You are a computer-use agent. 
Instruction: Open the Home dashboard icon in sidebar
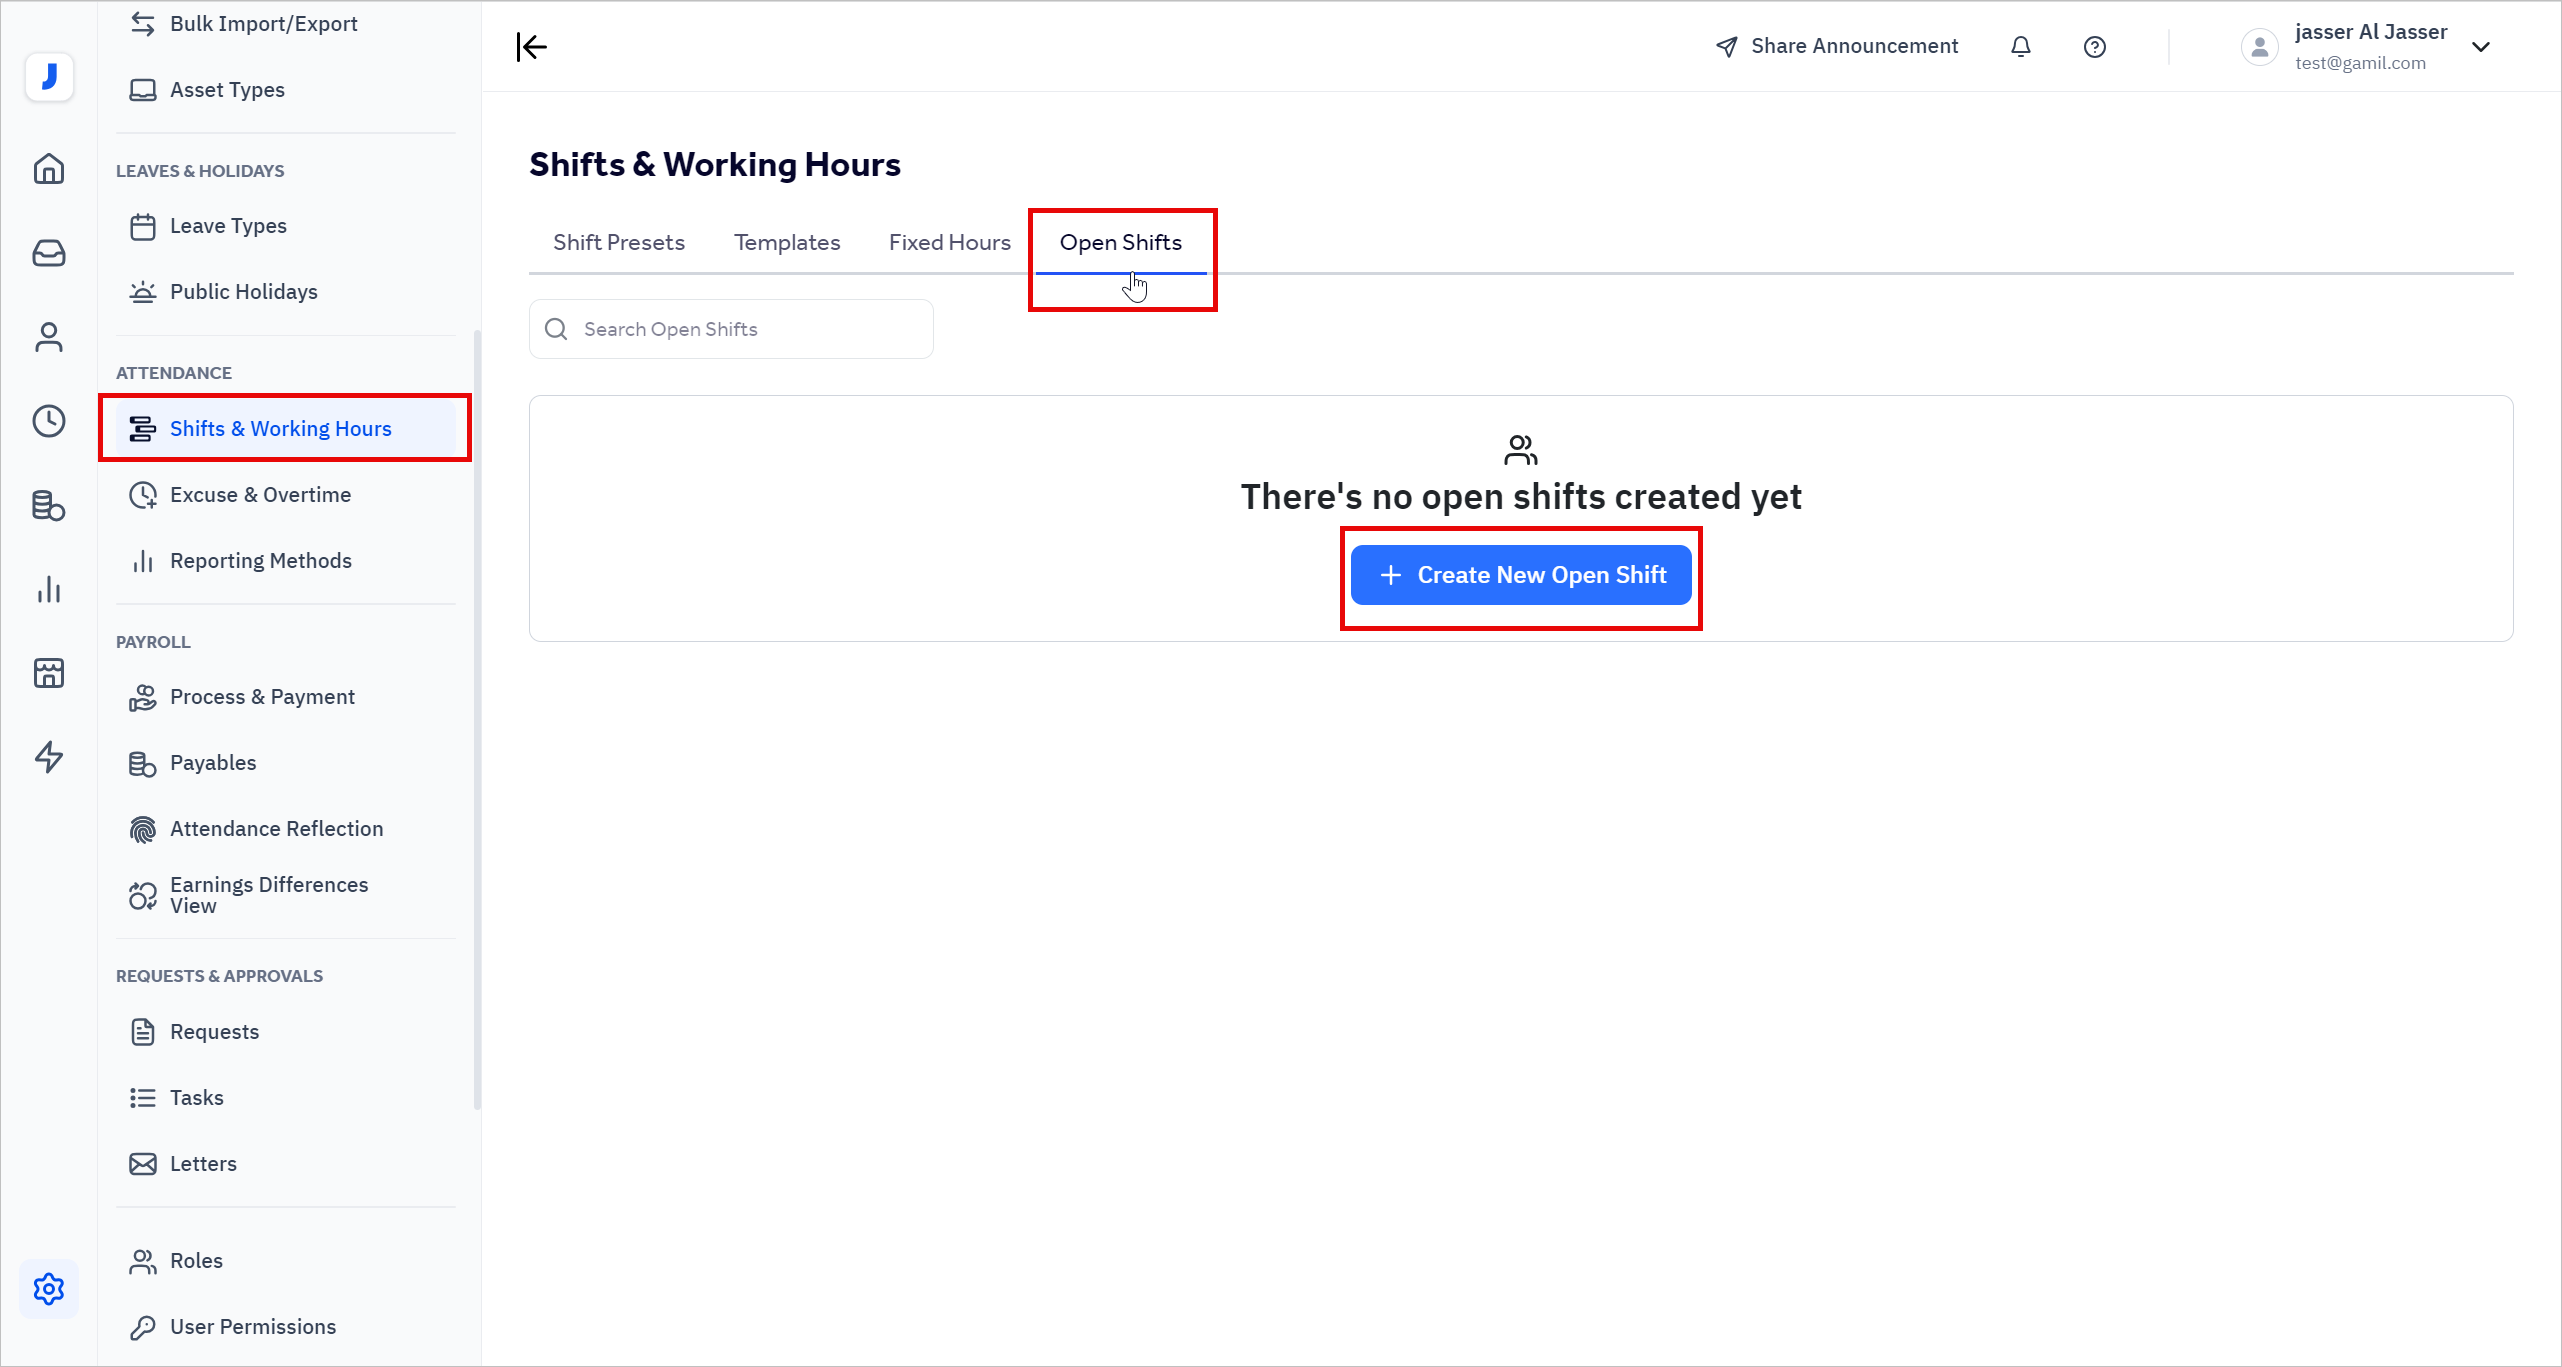coord(48,169)
